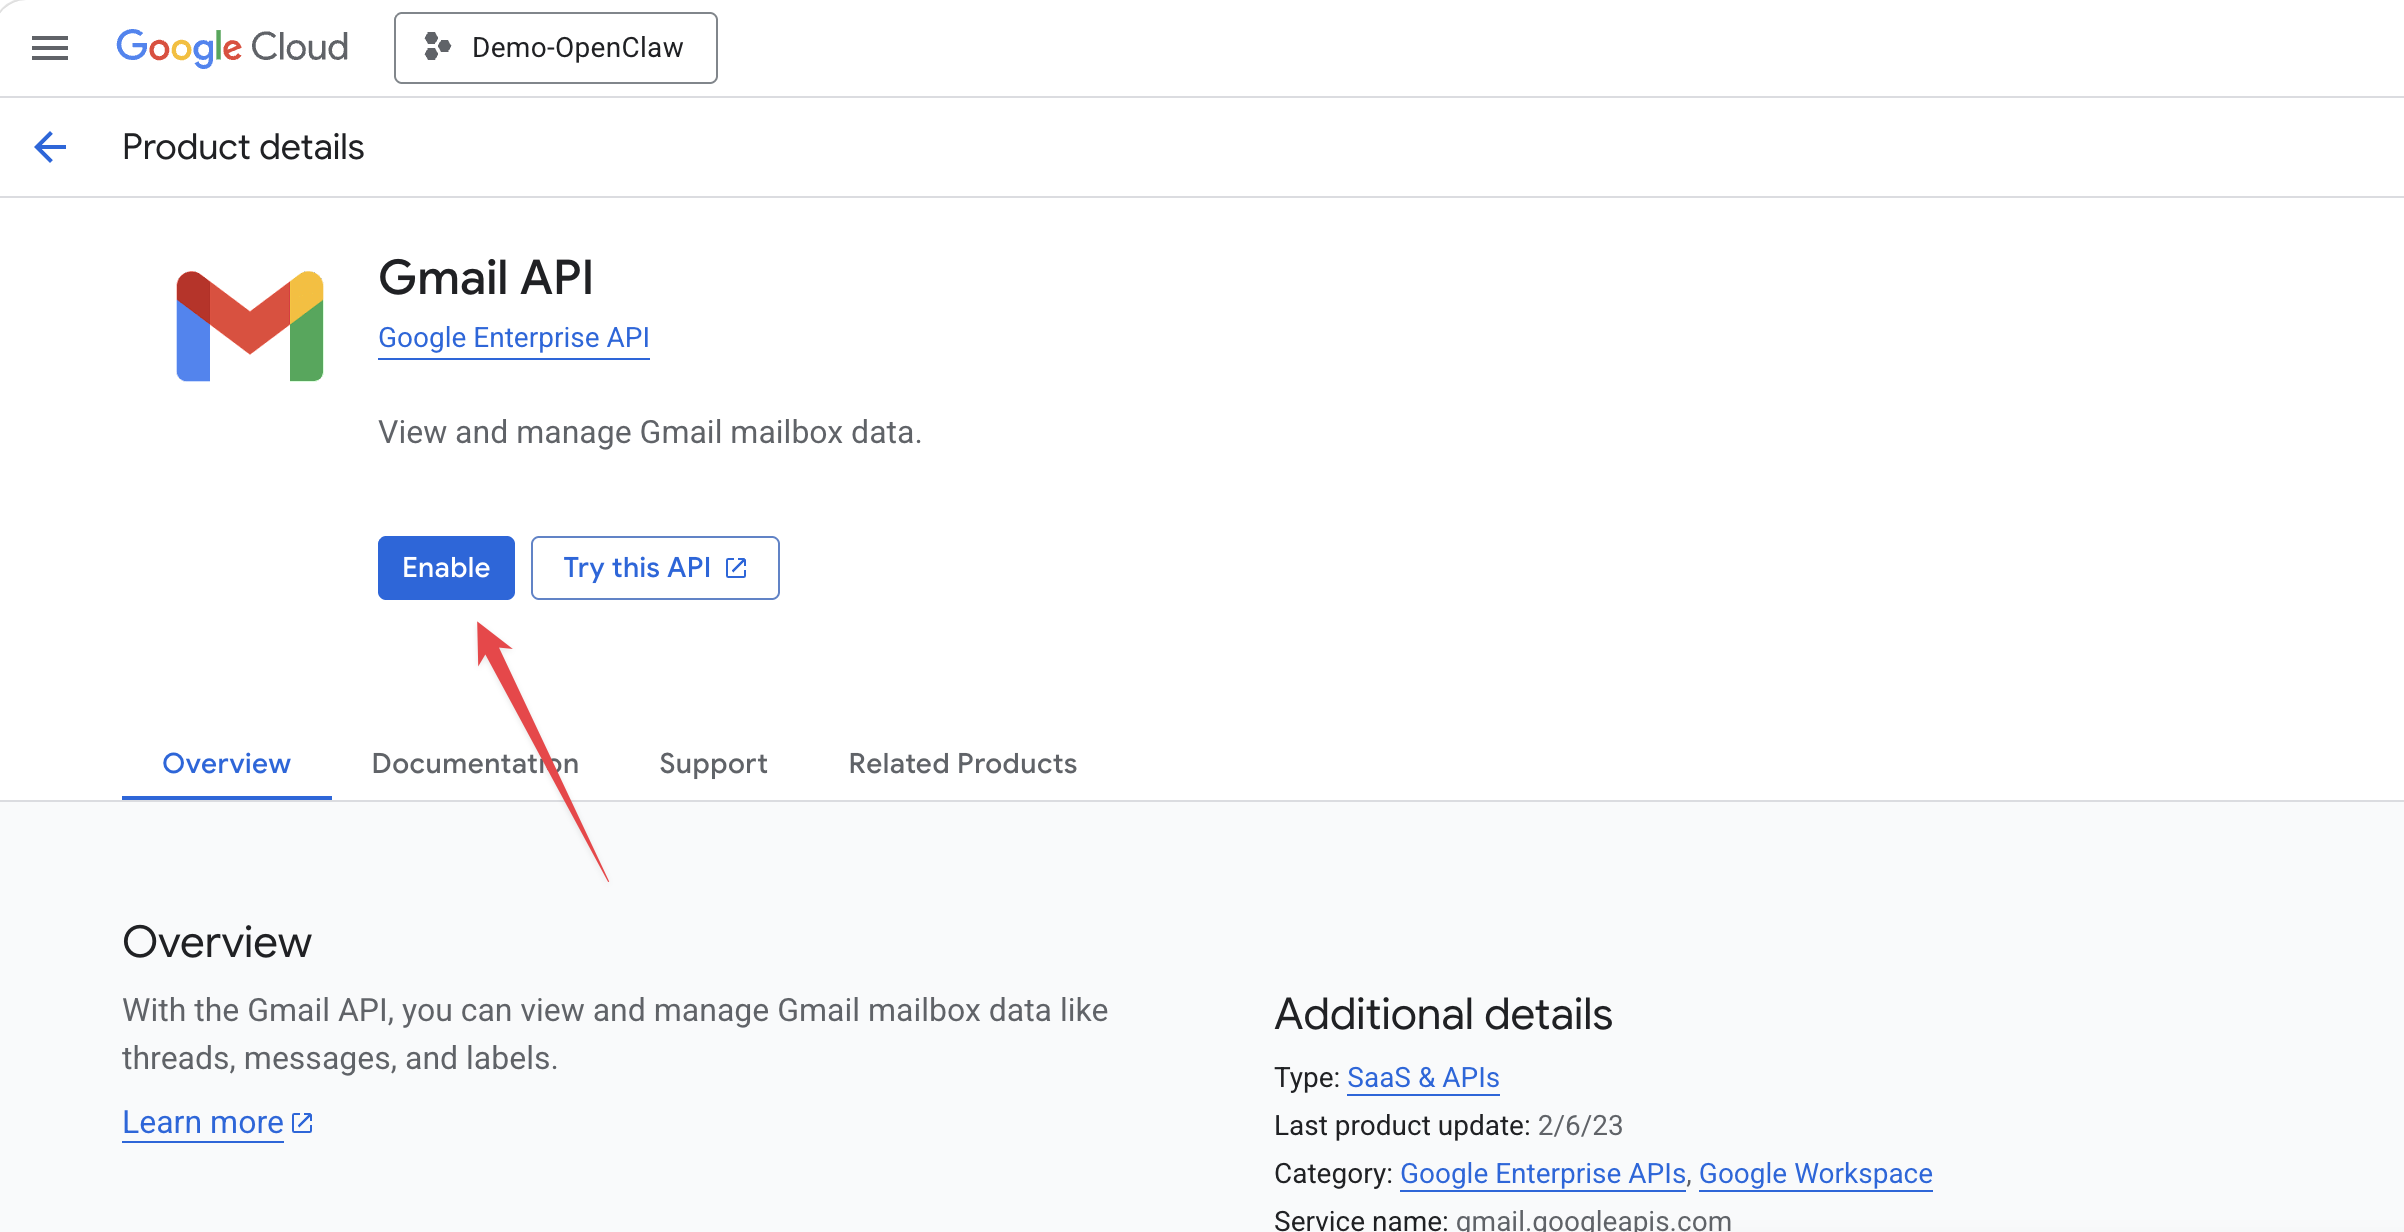
Task: Open the Google Workspace category link
Action: click(1815, 1173)
